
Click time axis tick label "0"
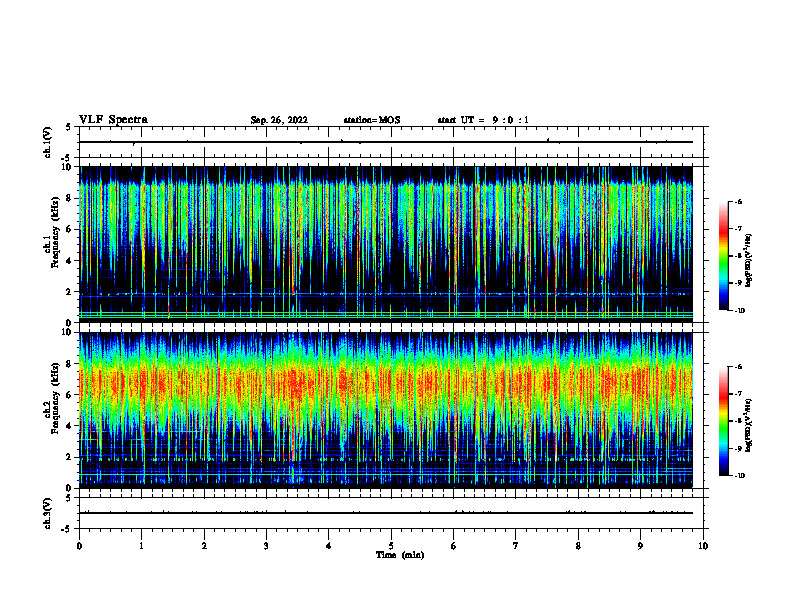pos(79,546)
